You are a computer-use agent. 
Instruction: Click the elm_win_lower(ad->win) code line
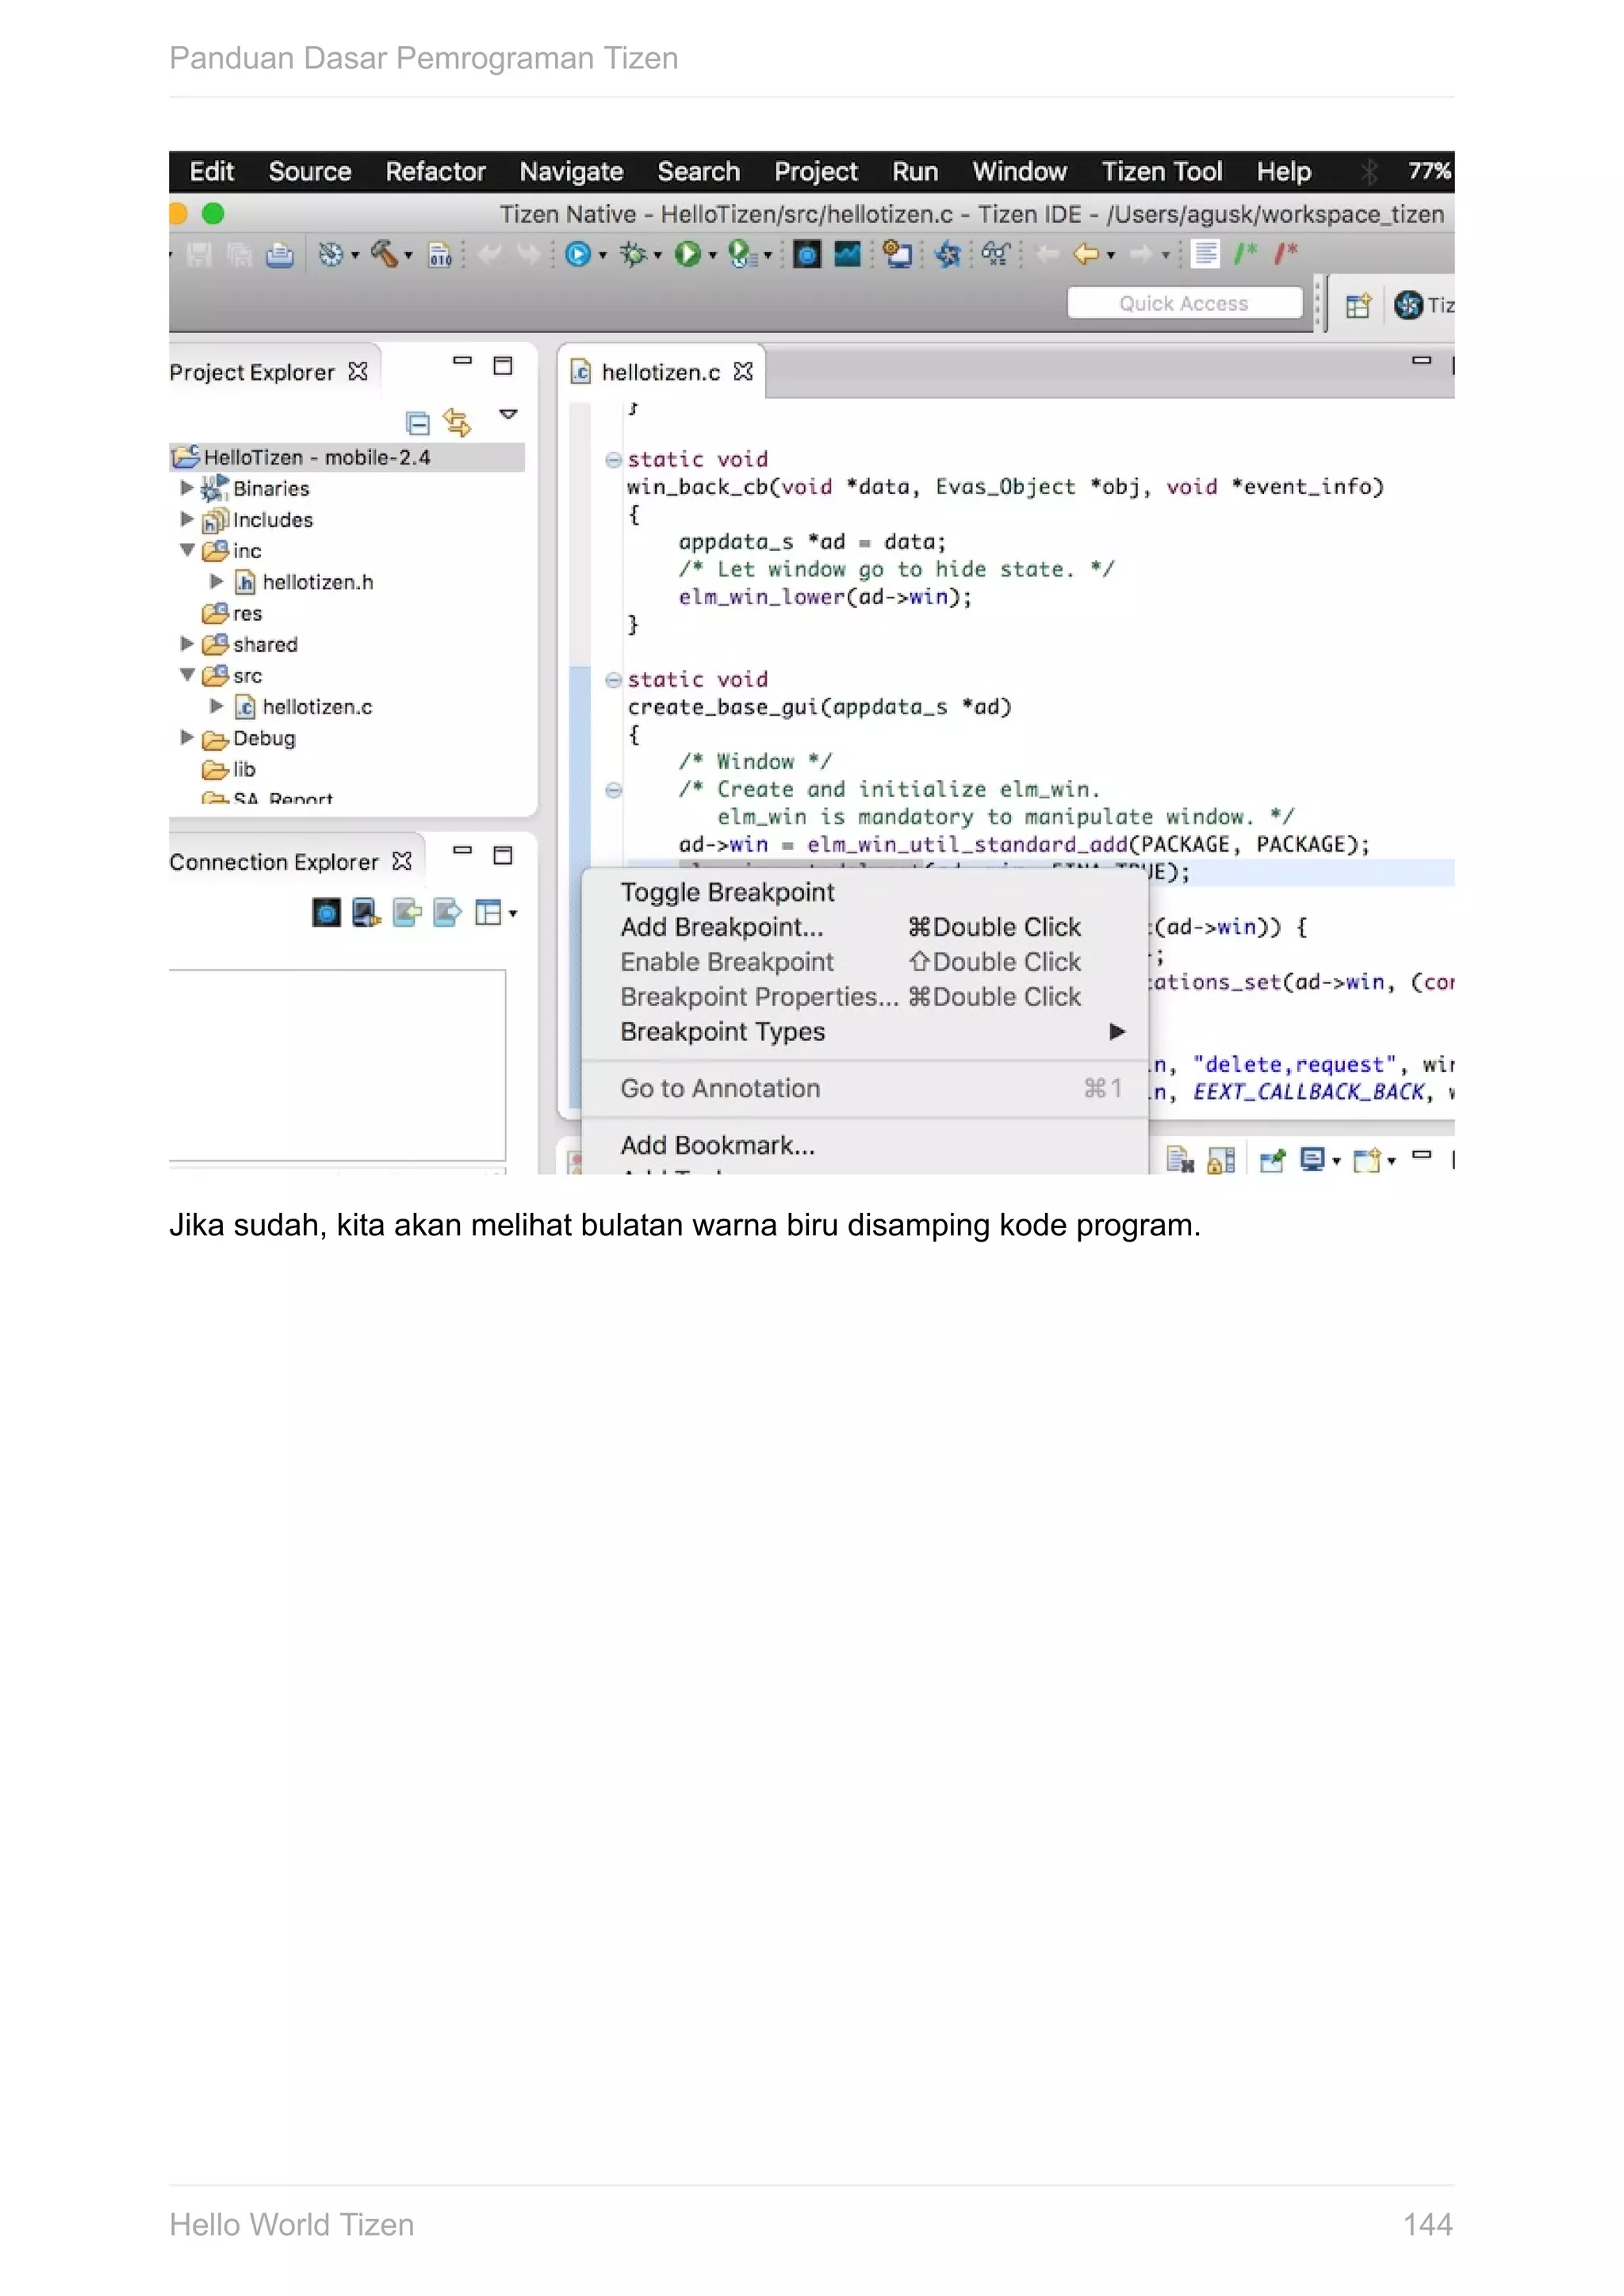pyautogui.click(x=825, y=597)
